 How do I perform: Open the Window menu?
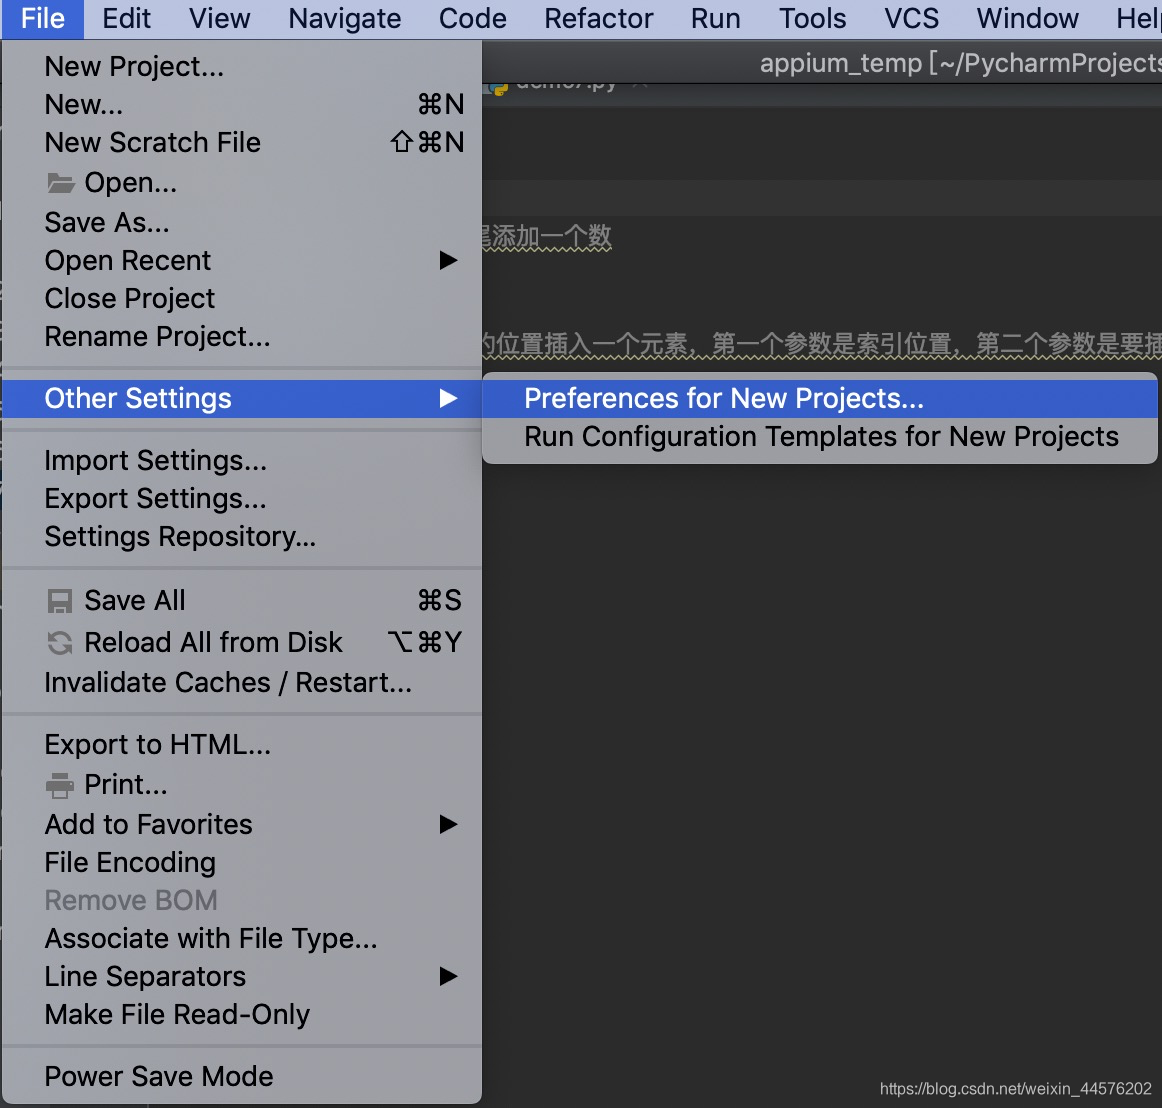click(x=1027, y=19)
